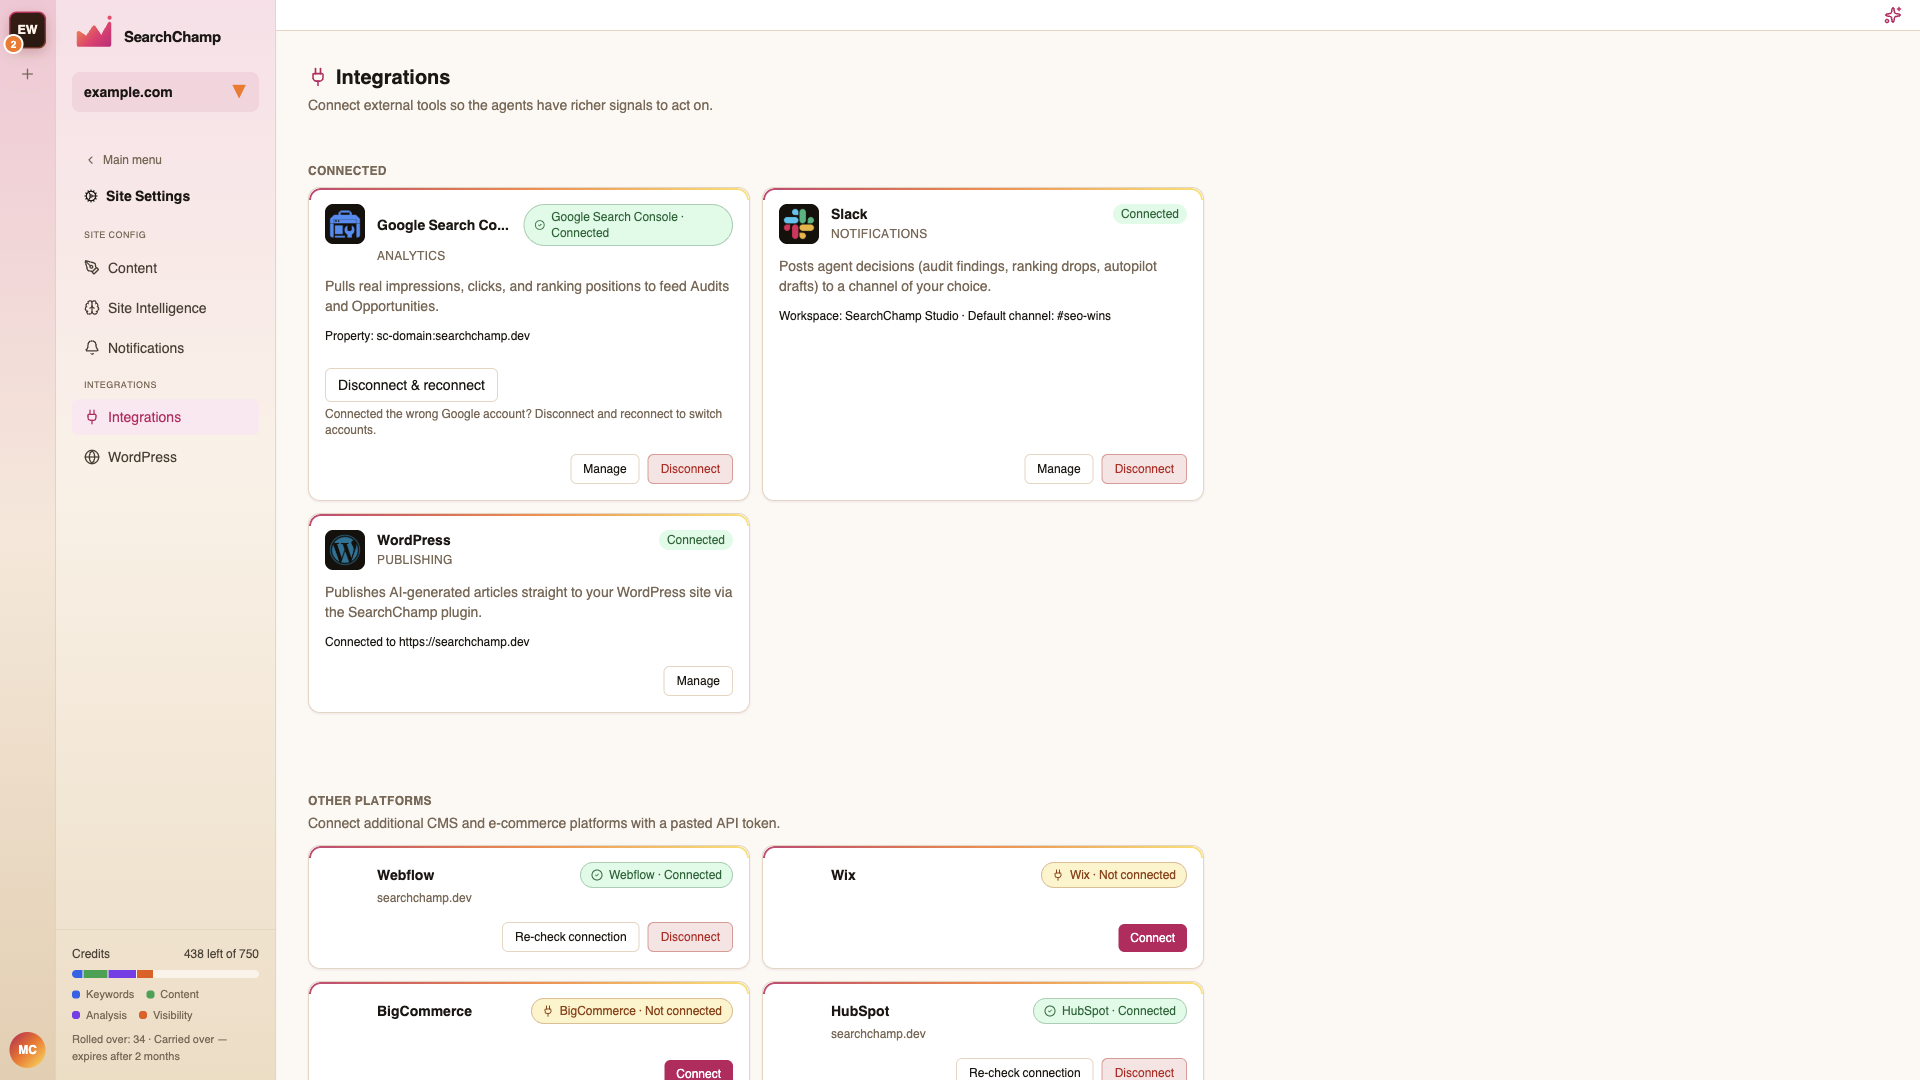This screenshot has height=1080, width=1920.
Task: Click the Content green legend dot
Action: (x=150, y=995)
